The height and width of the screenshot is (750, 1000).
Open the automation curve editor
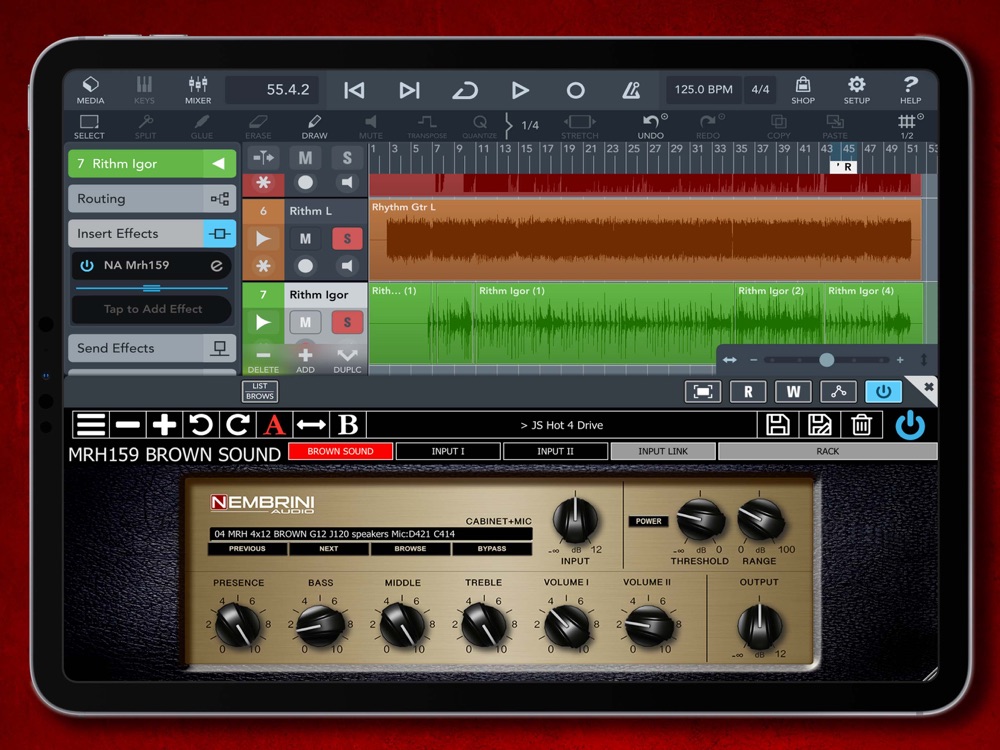pyautogui.click(x=839, y=392)
